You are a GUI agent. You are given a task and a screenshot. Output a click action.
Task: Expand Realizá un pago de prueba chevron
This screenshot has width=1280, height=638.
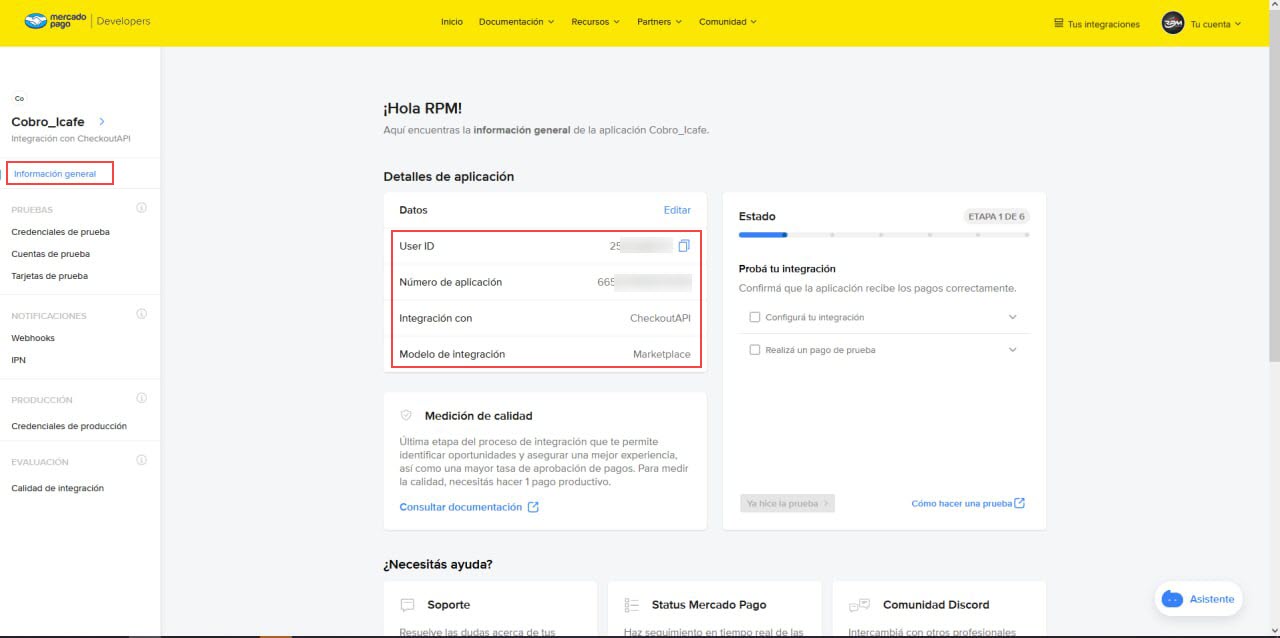coord(1012,350)
